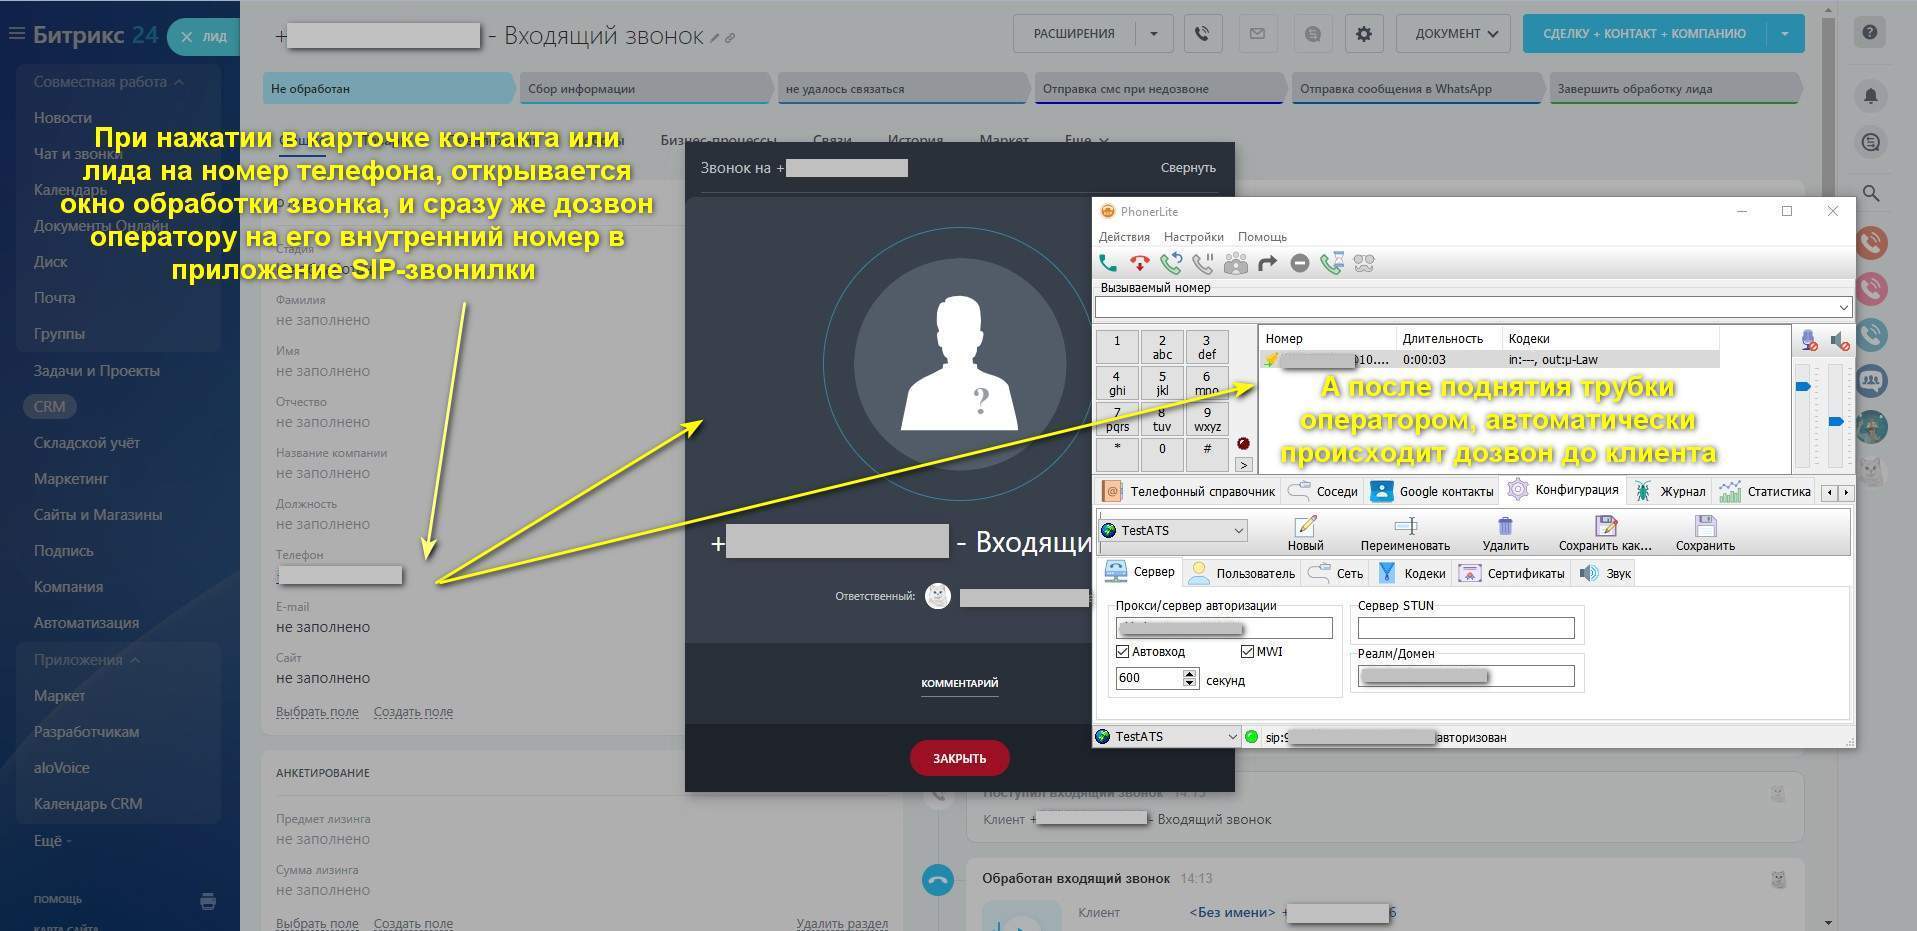Click the phone call icon in lead header
Image resolution: width=1917 pixels, height=931 pixels.
point(1202,34)
